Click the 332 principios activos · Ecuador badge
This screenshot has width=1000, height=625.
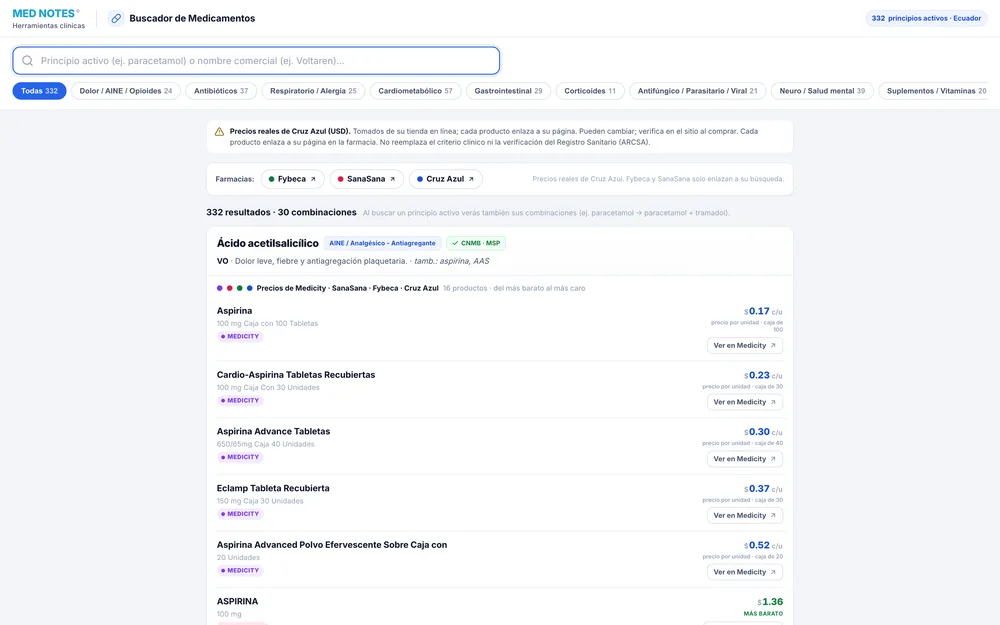926,18
